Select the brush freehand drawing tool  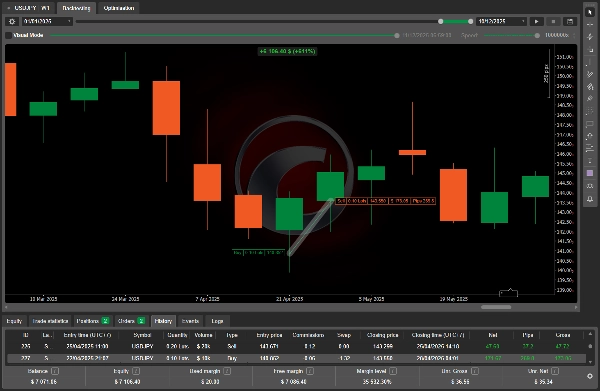tap(590, 99)
